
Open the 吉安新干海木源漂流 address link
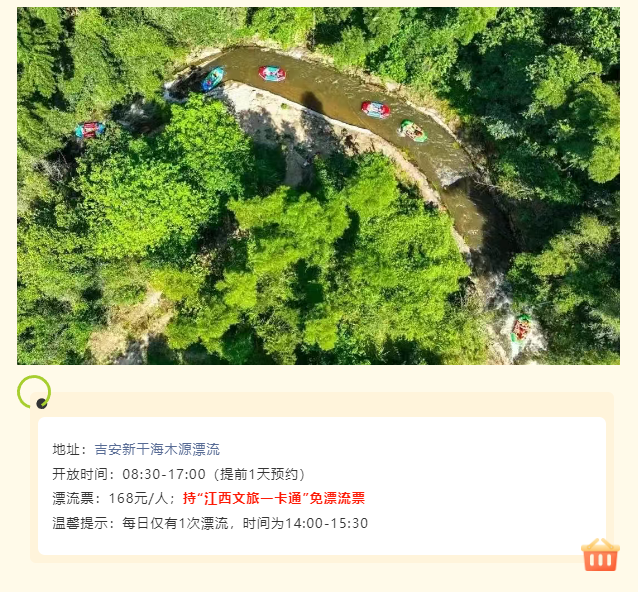[157, 449]
